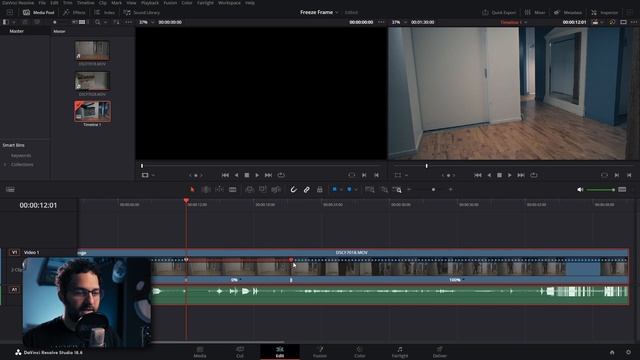Click the Replace Clip icon
The image size is (640, 360).
point(276,189)
